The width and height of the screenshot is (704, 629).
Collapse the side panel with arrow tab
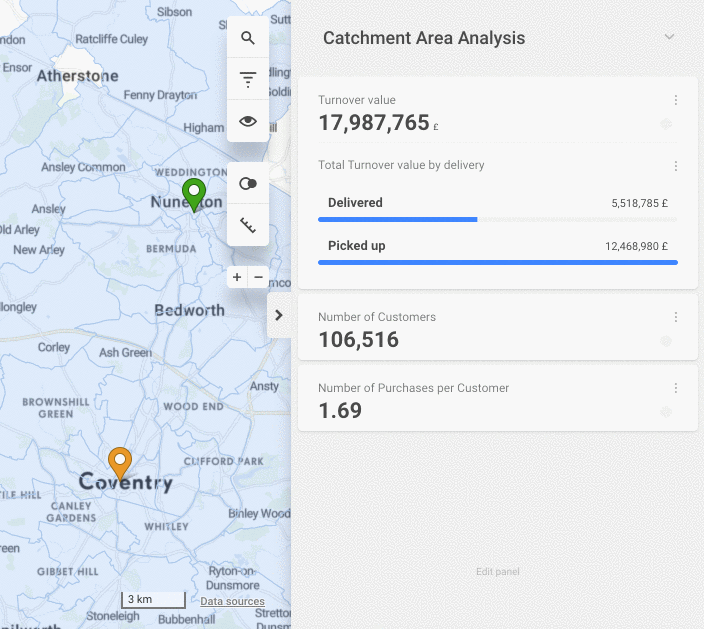point(279,315)
